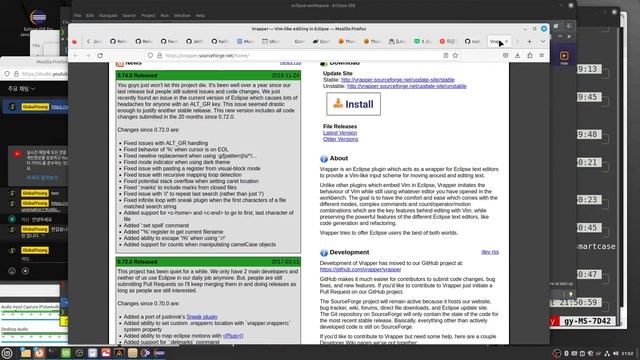Click the news rss link
The height and width of the screenshot is (360, 640).
(290, 62)
